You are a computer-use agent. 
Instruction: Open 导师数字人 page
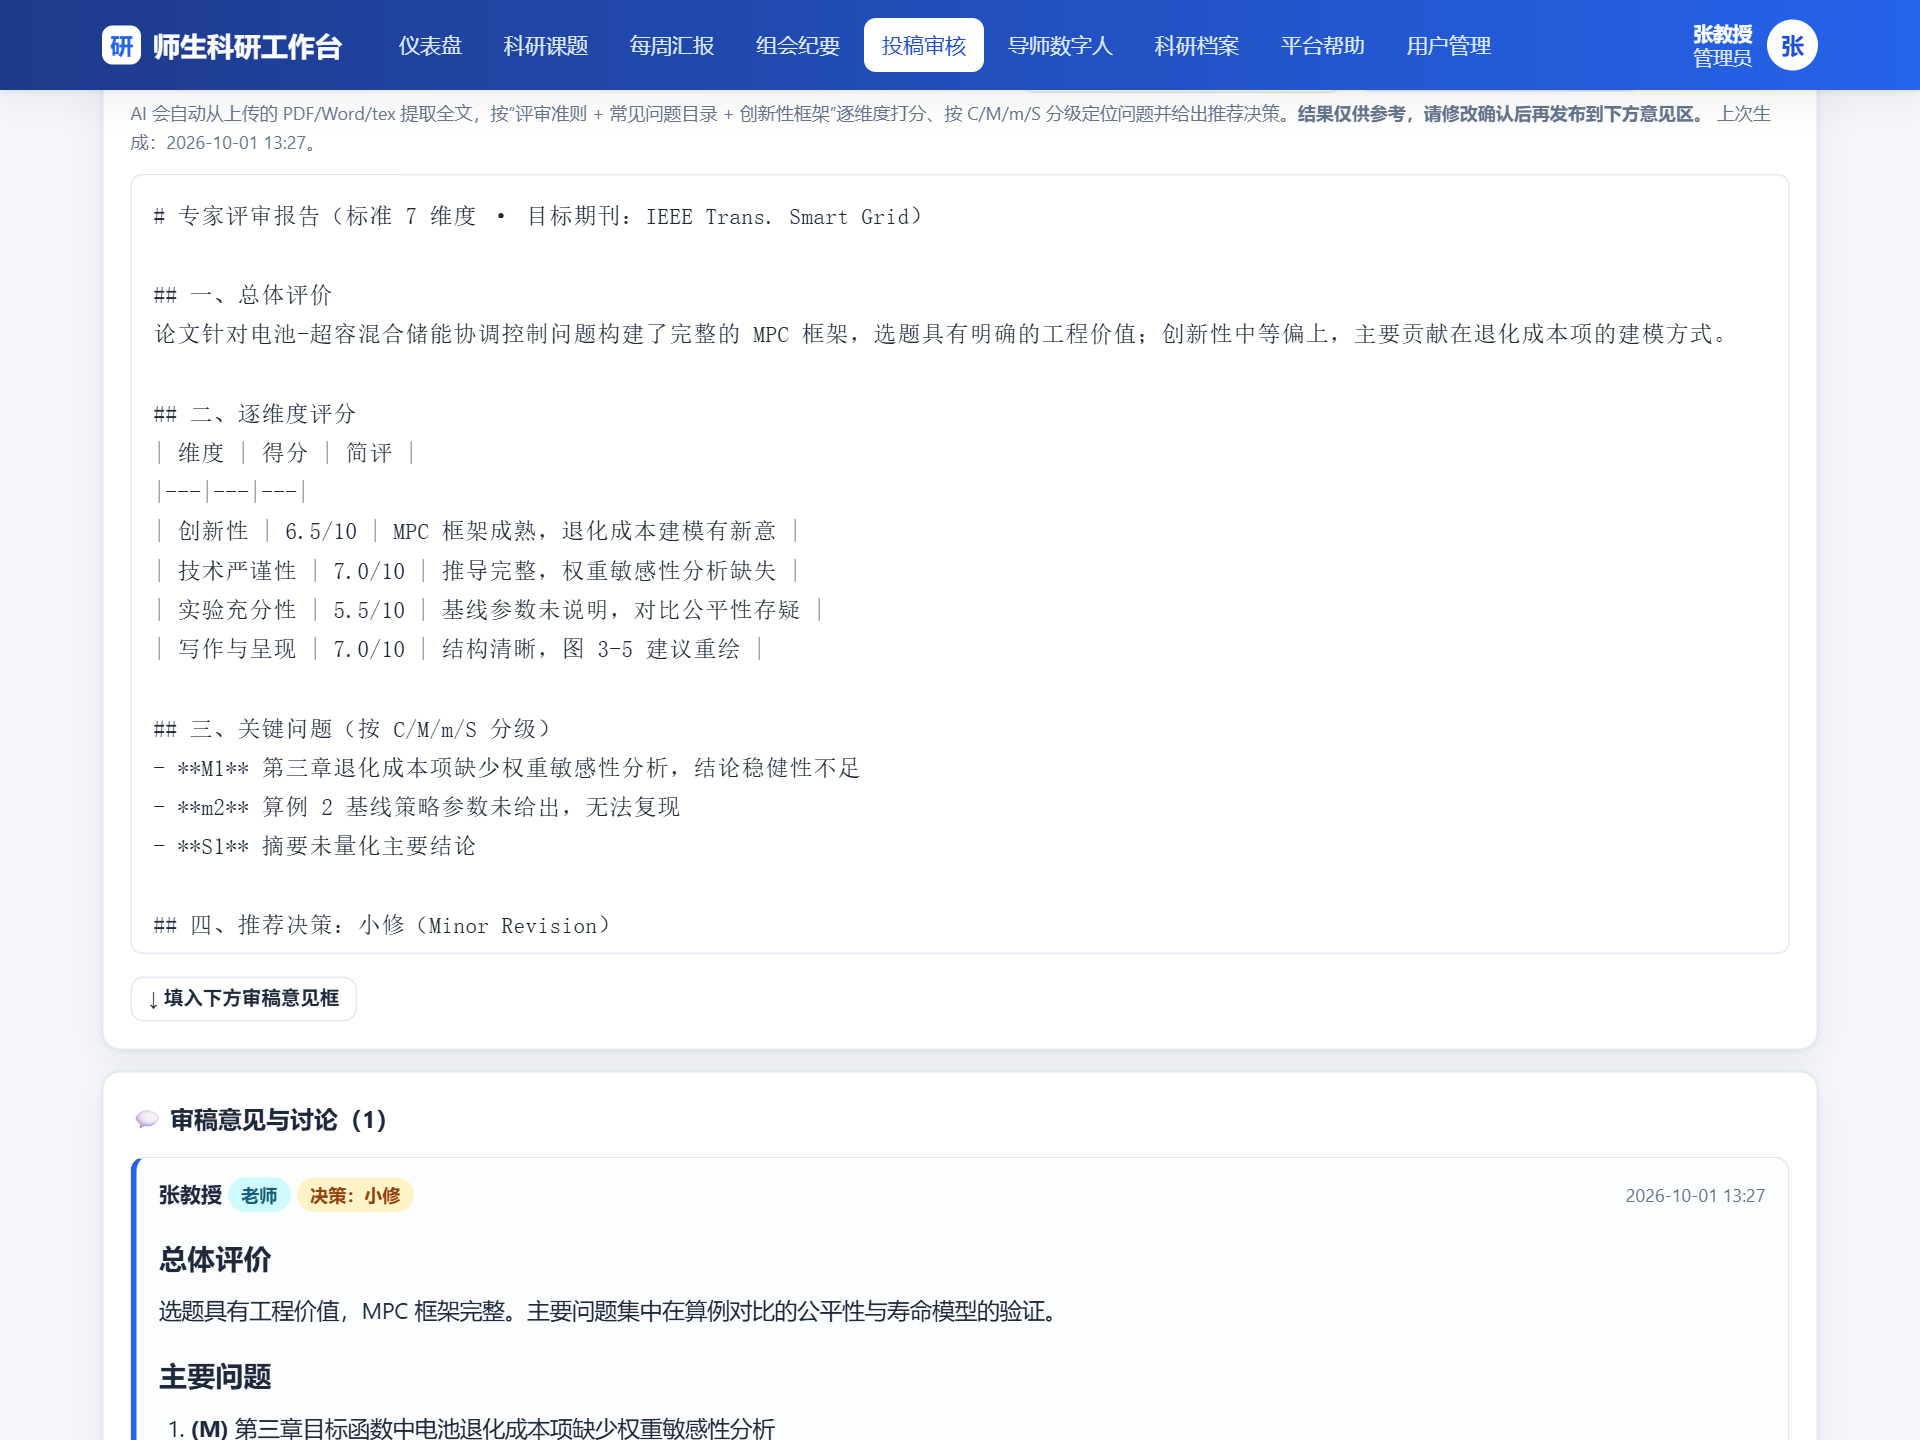(1060, 45)
